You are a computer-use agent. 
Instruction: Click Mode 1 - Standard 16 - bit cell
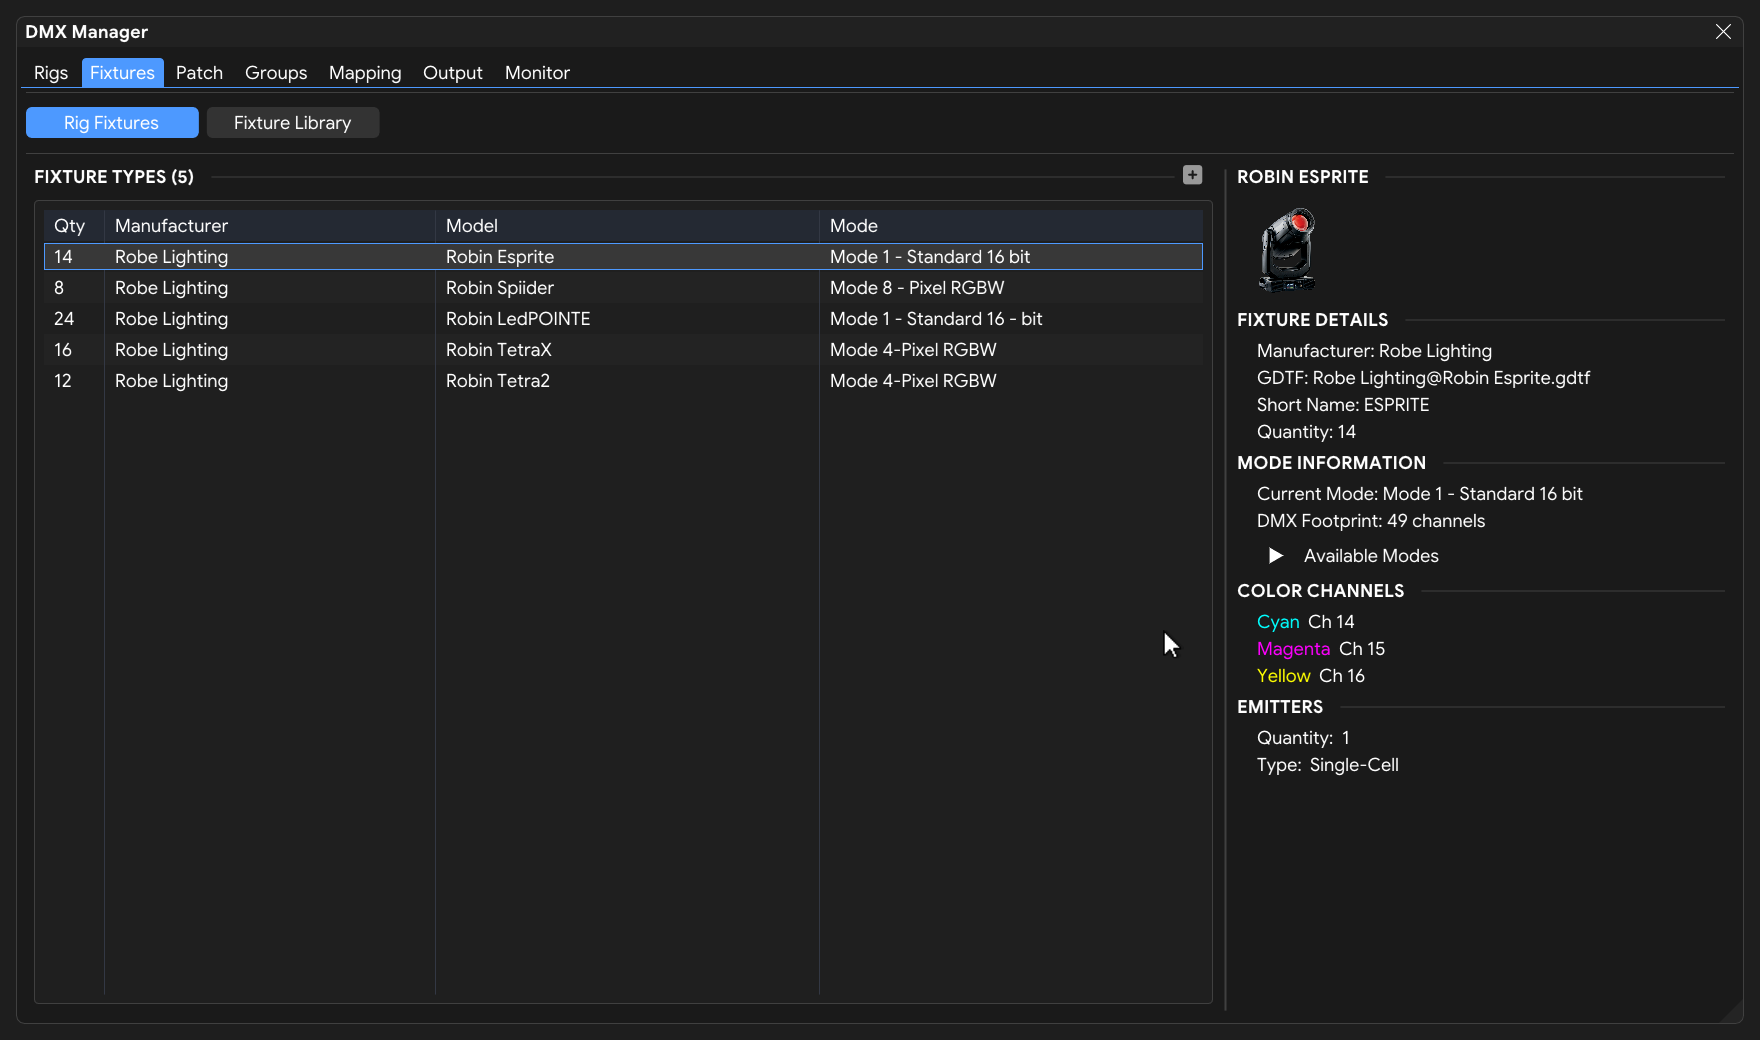(936, 319)
